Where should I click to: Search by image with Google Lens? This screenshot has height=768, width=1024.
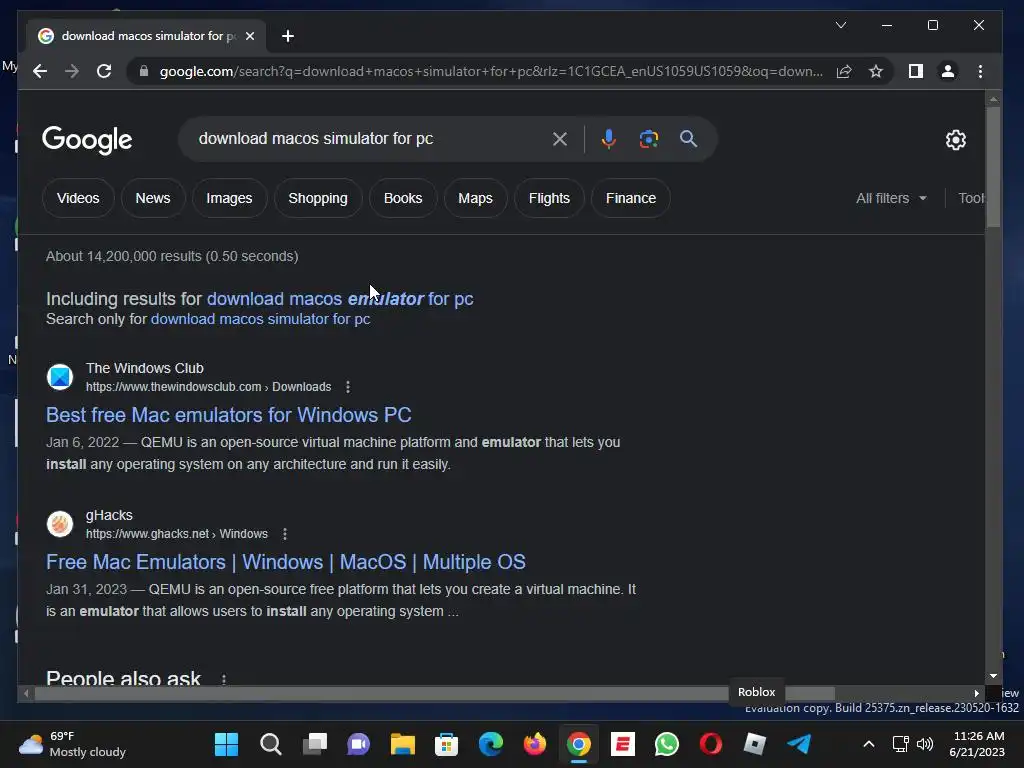(648, 138)
